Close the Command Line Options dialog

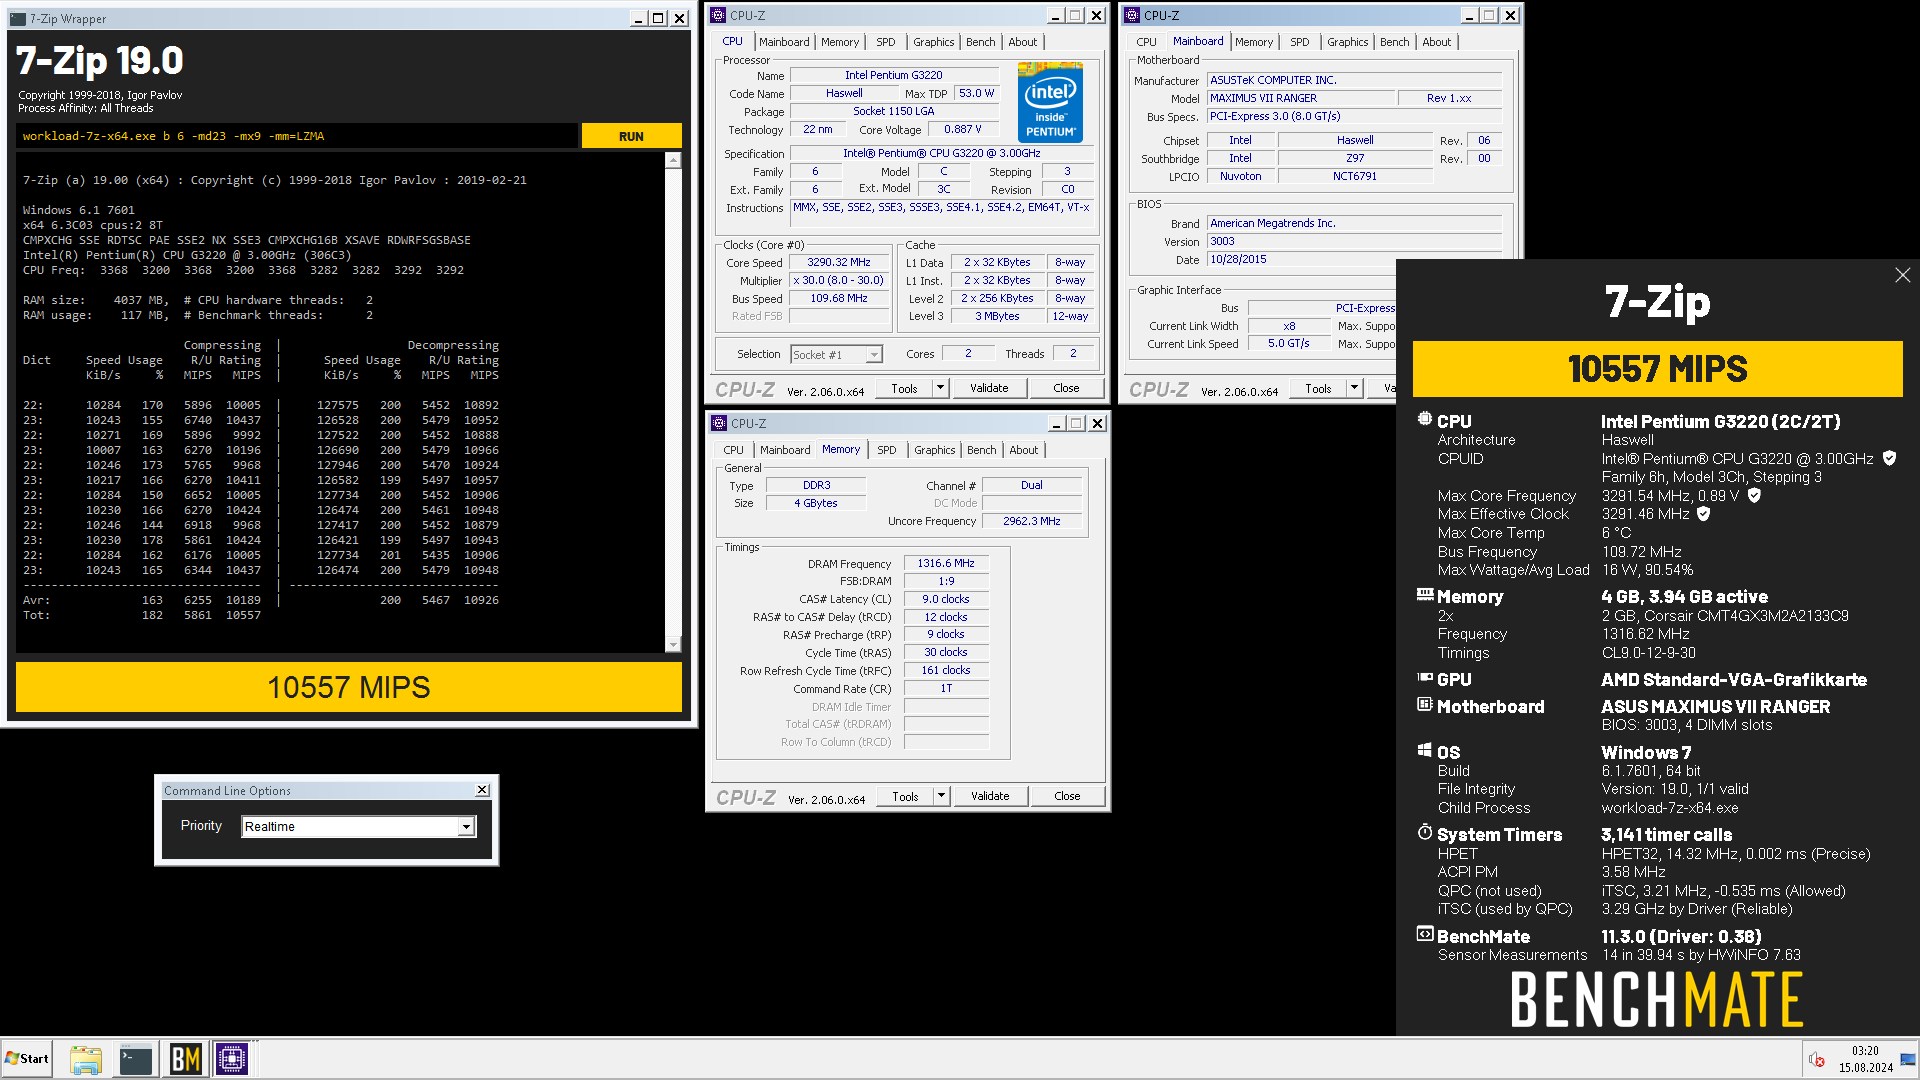click(x=482, y=790)
